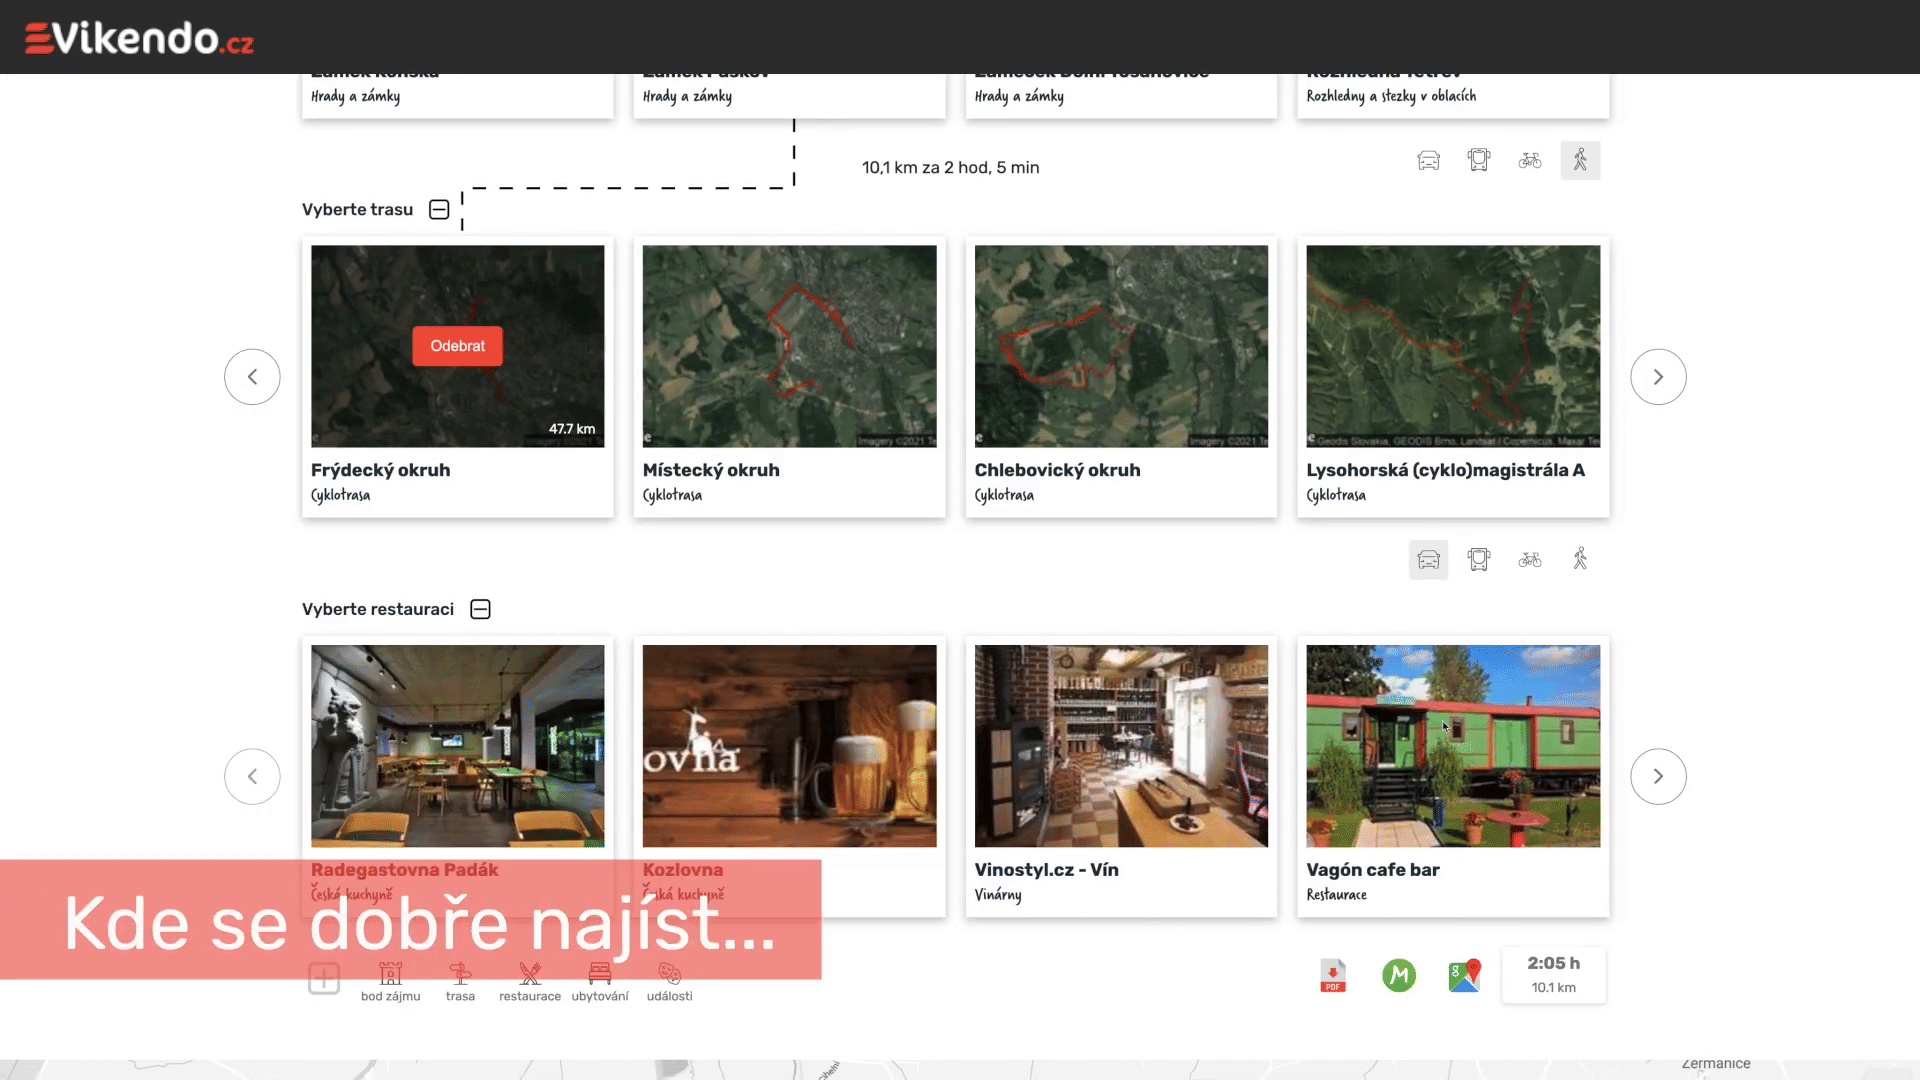This screenshot has height=1080, width=1920.
Task: Collapse the Vyberte restauraci section
Action: [x=480, y=609]
